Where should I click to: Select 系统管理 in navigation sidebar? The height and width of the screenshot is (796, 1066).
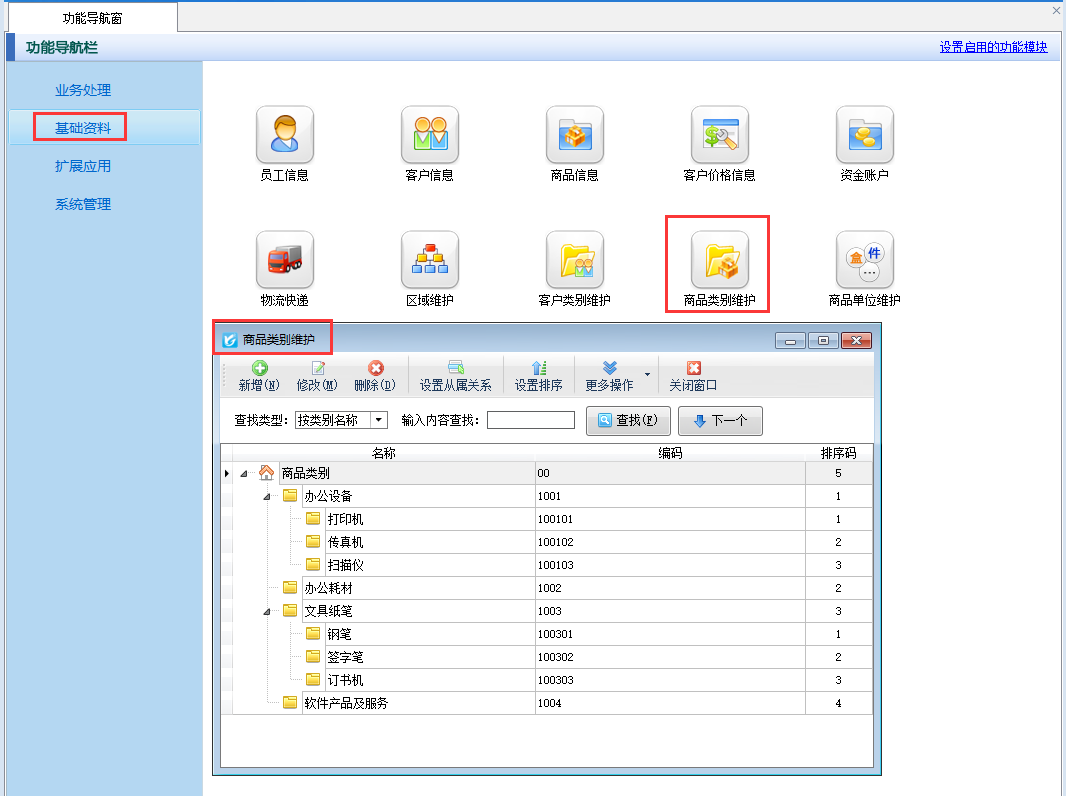(x=83, y=204)
